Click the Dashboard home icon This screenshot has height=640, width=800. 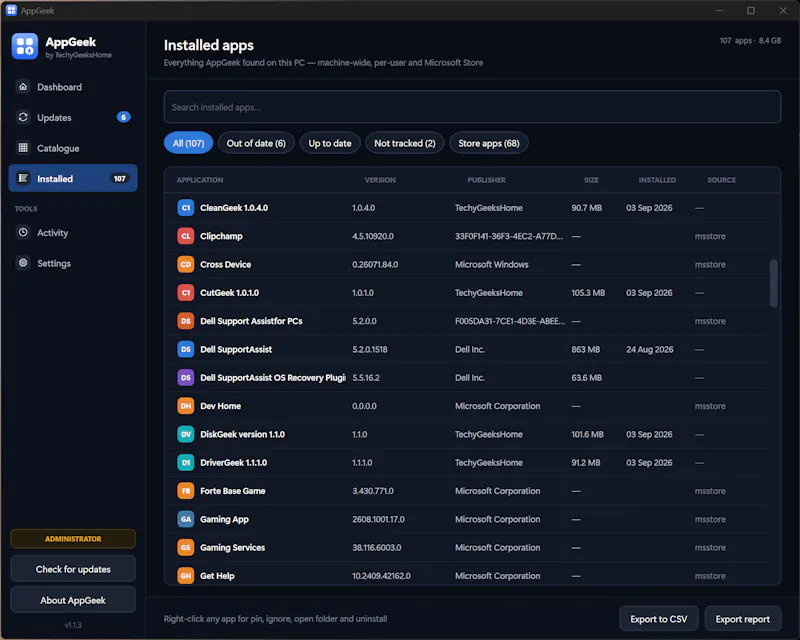tap(23, 87)
